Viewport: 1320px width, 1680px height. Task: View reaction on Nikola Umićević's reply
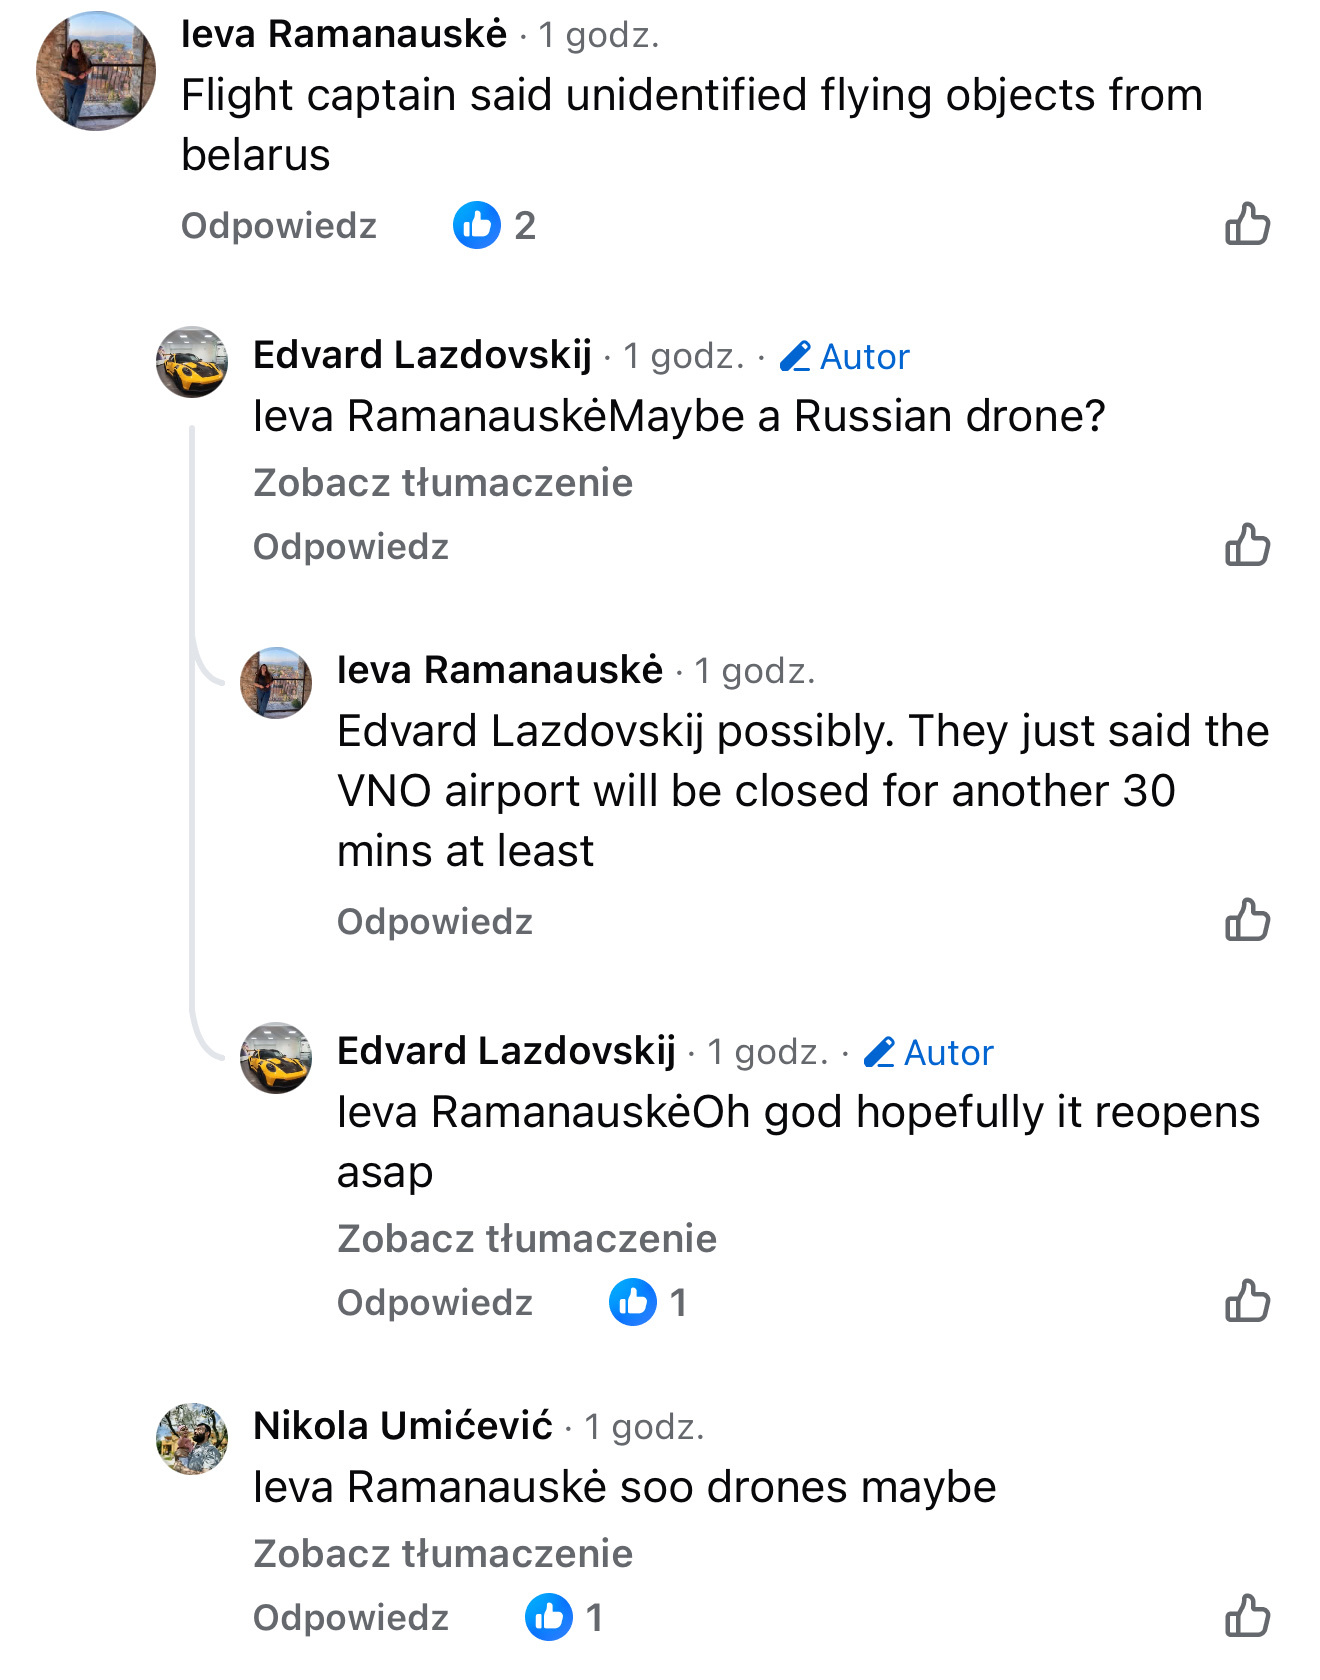pyautogui.click(x=565, y=1617)
